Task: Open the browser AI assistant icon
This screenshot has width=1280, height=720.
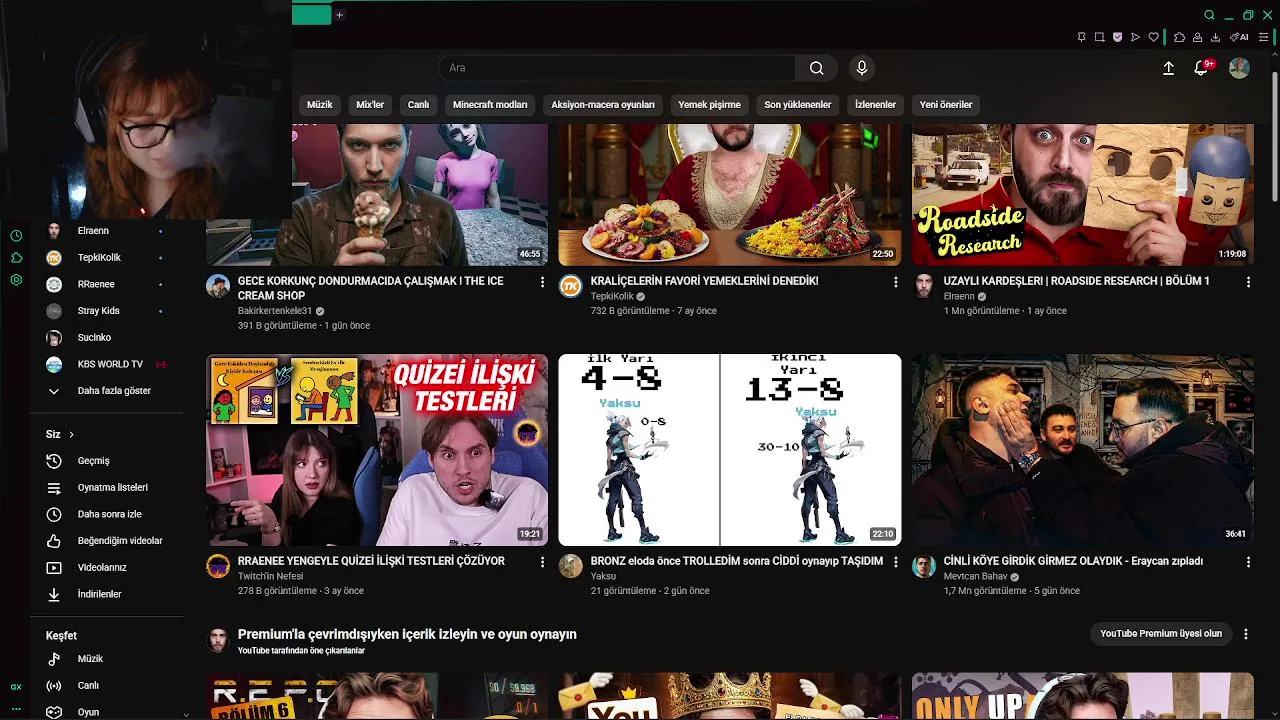Action: [x=1239, y=37]
